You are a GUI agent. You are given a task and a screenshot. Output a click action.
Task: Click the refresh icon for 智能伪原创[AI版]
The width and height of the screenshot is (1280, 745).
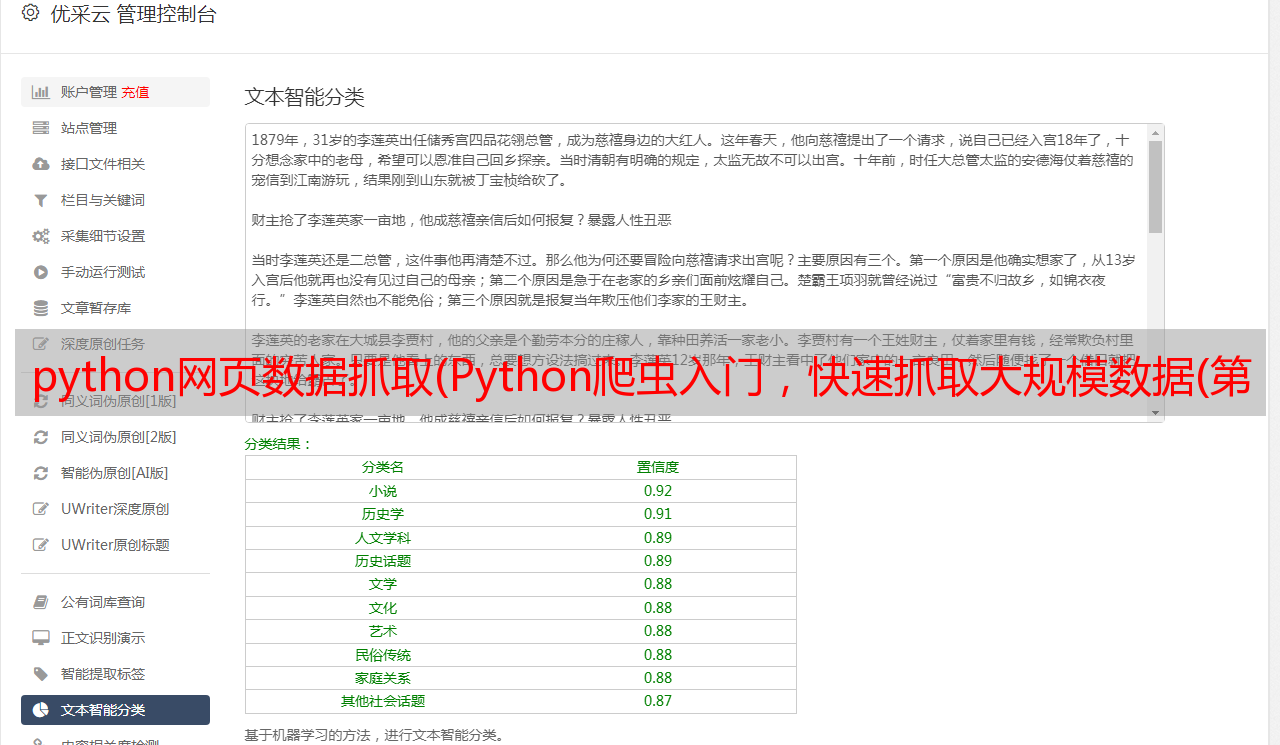[x=41, y=473]
